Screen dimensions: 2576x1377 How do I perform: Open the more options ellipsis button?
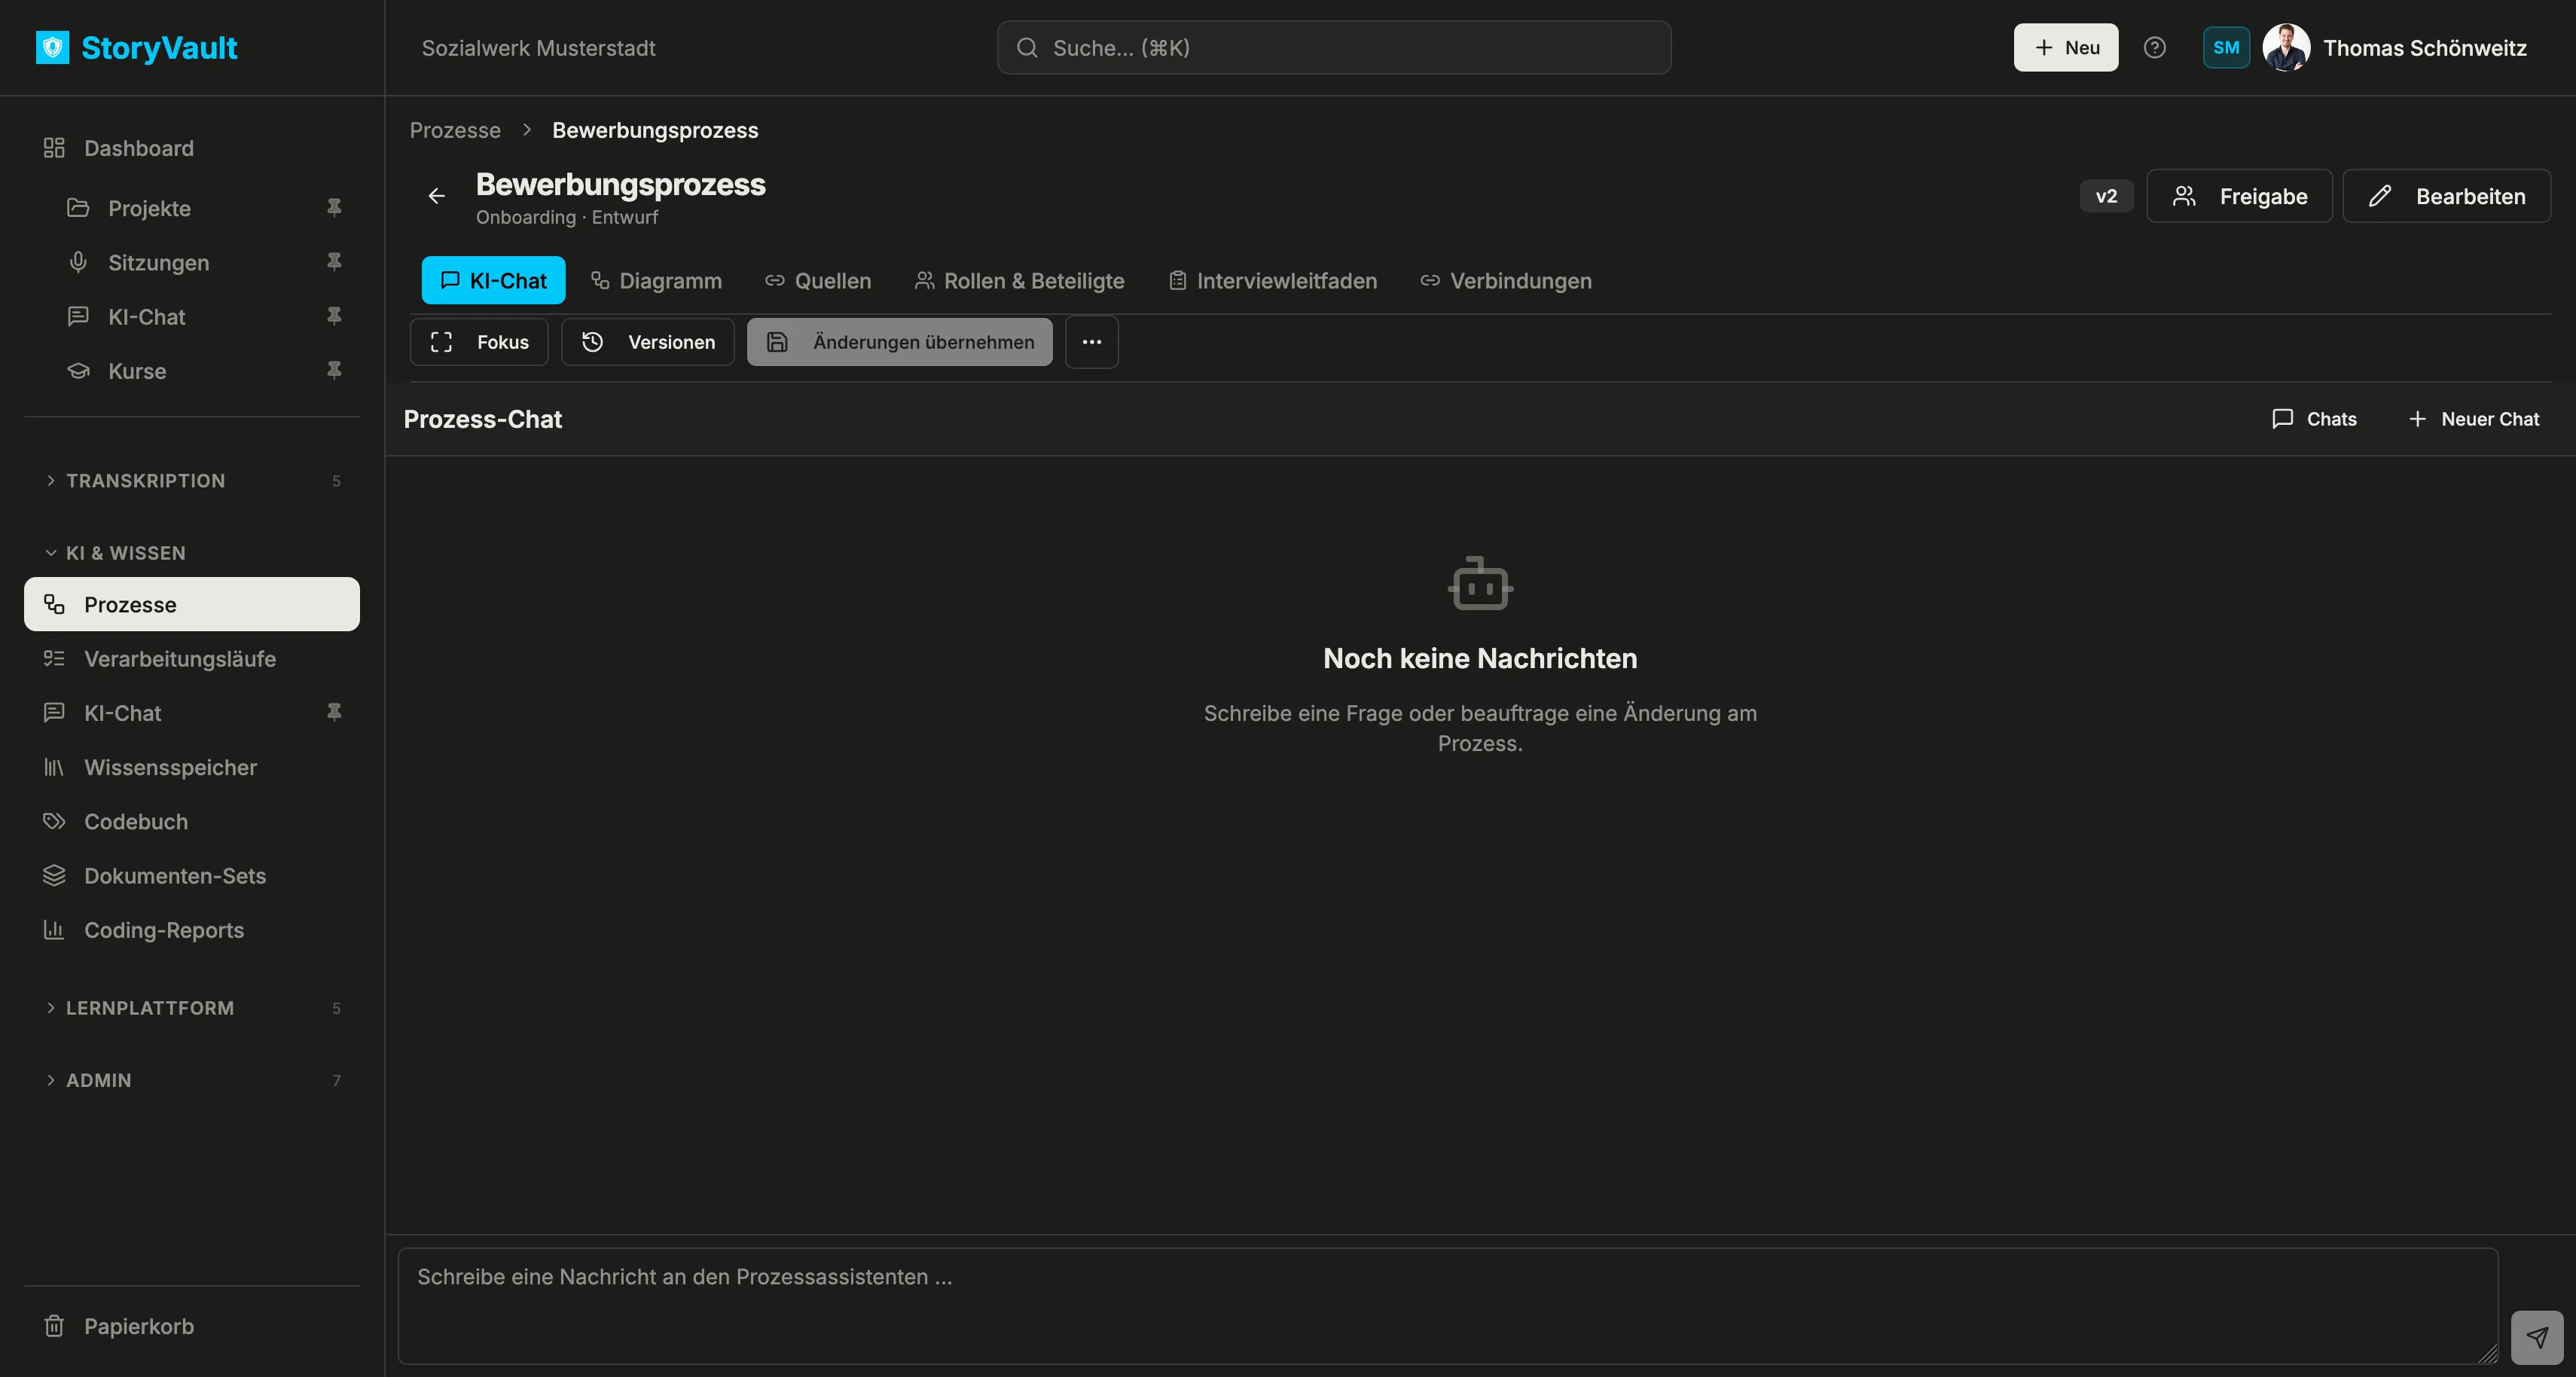(1092, 342)
